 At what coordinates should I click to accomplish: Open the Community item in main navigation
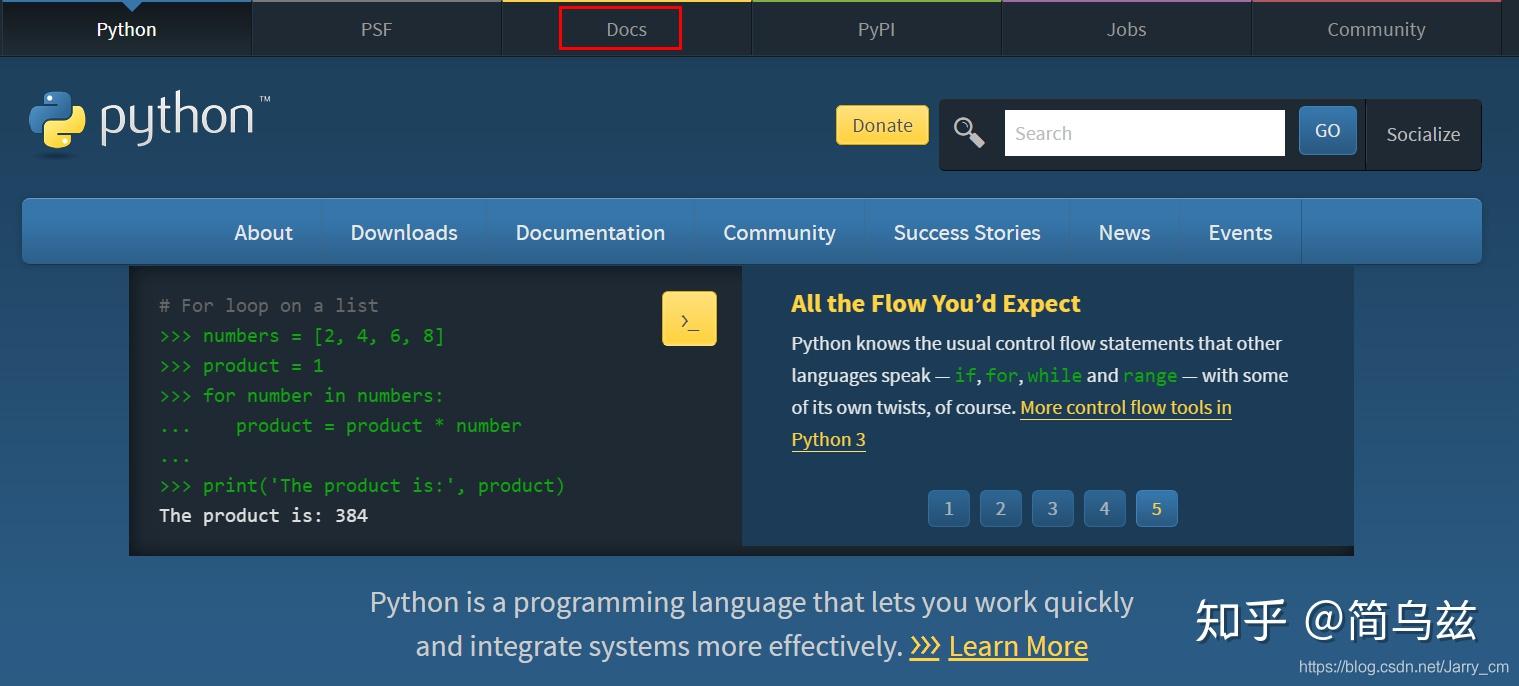pyautogui.click(x=779, y=232)
